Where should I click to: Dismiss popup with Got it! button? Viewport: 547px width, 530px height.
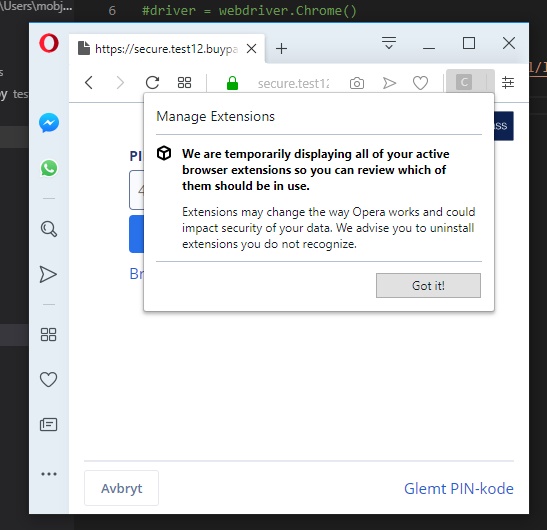(428, 285)
